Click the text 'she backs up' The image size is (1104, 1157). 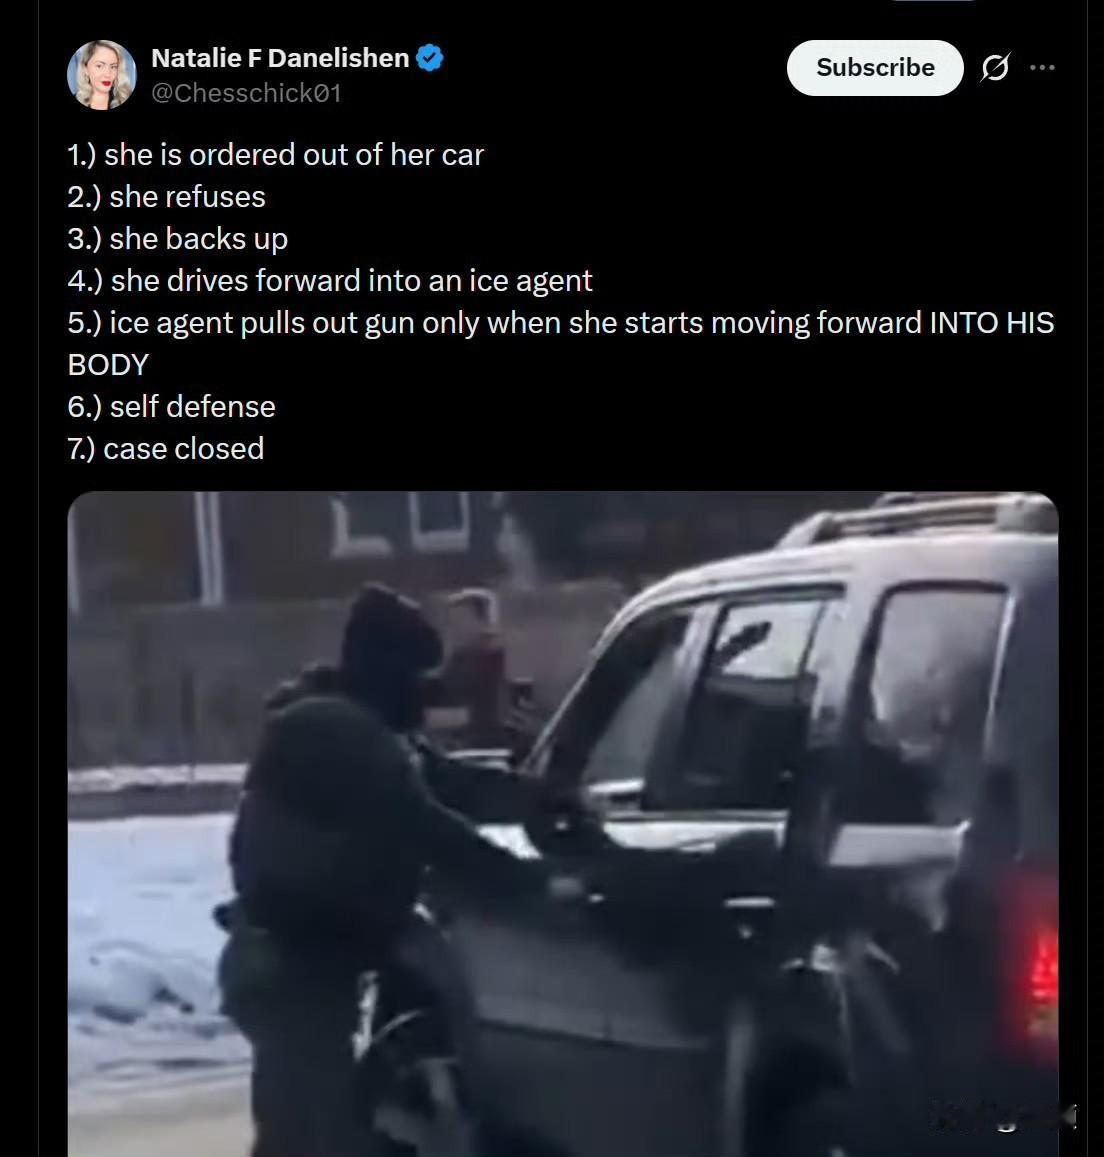[x=199, y=239]
